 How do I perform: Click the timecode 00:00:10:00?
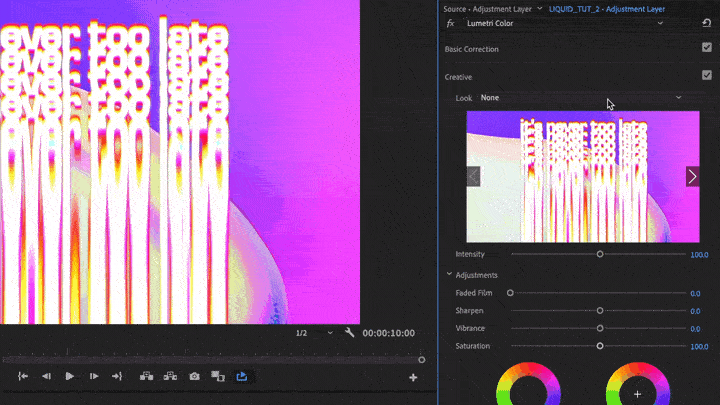click(x=388, y=333)
